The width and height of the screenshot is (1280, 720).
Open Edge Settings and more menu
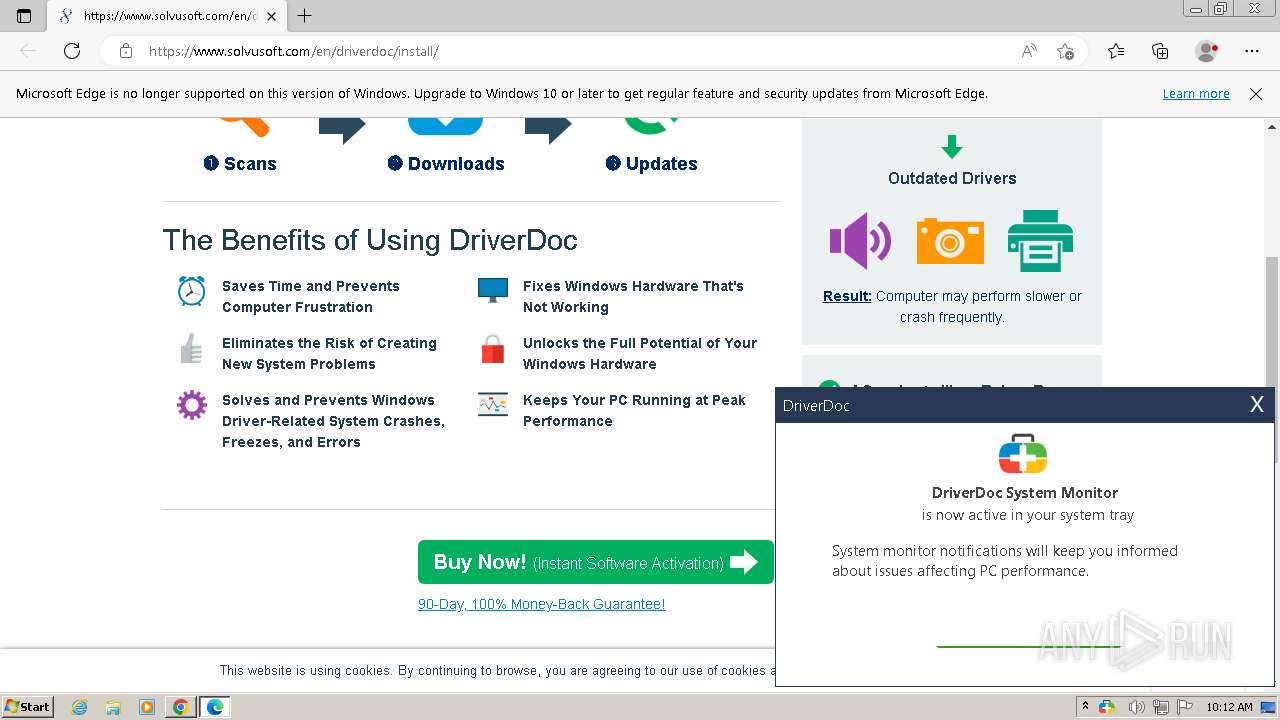click(1252, 51)
